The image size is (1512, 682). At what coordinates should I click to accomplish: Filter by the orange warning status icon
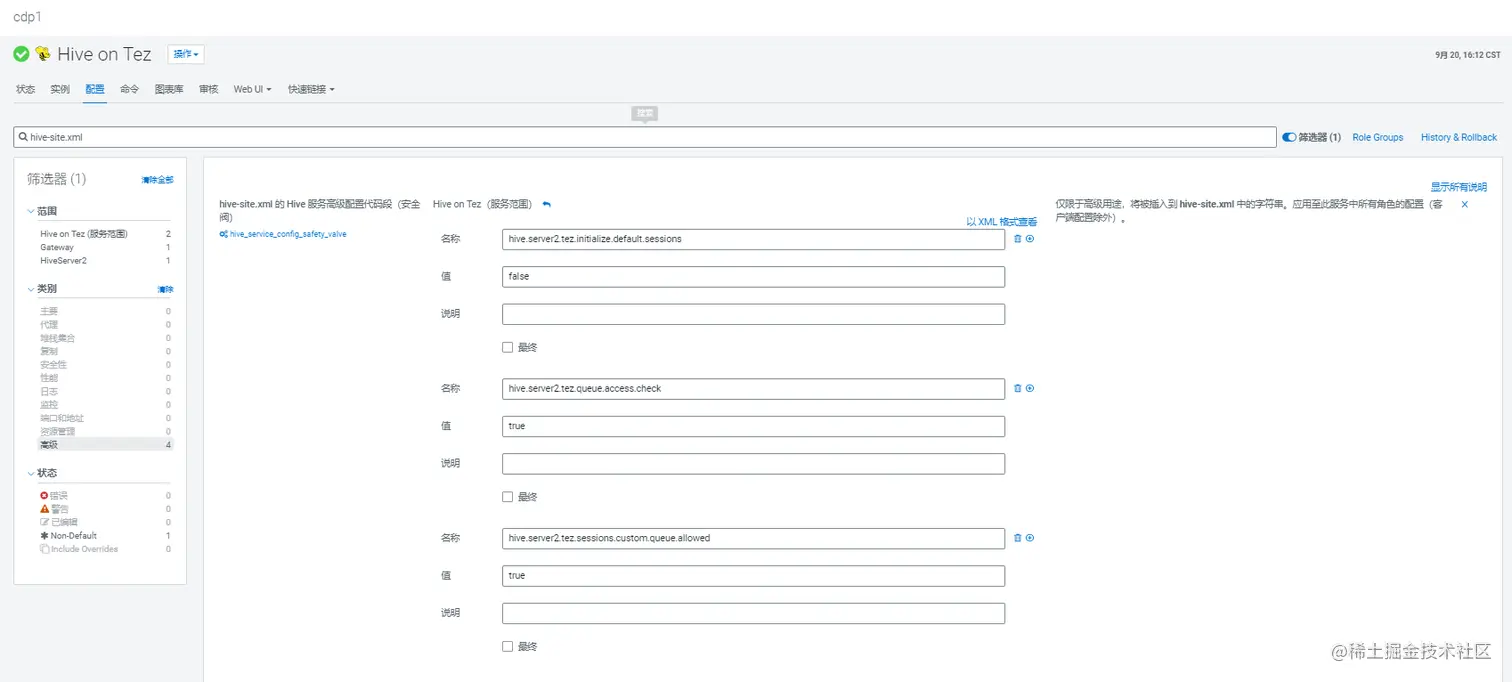44,509
